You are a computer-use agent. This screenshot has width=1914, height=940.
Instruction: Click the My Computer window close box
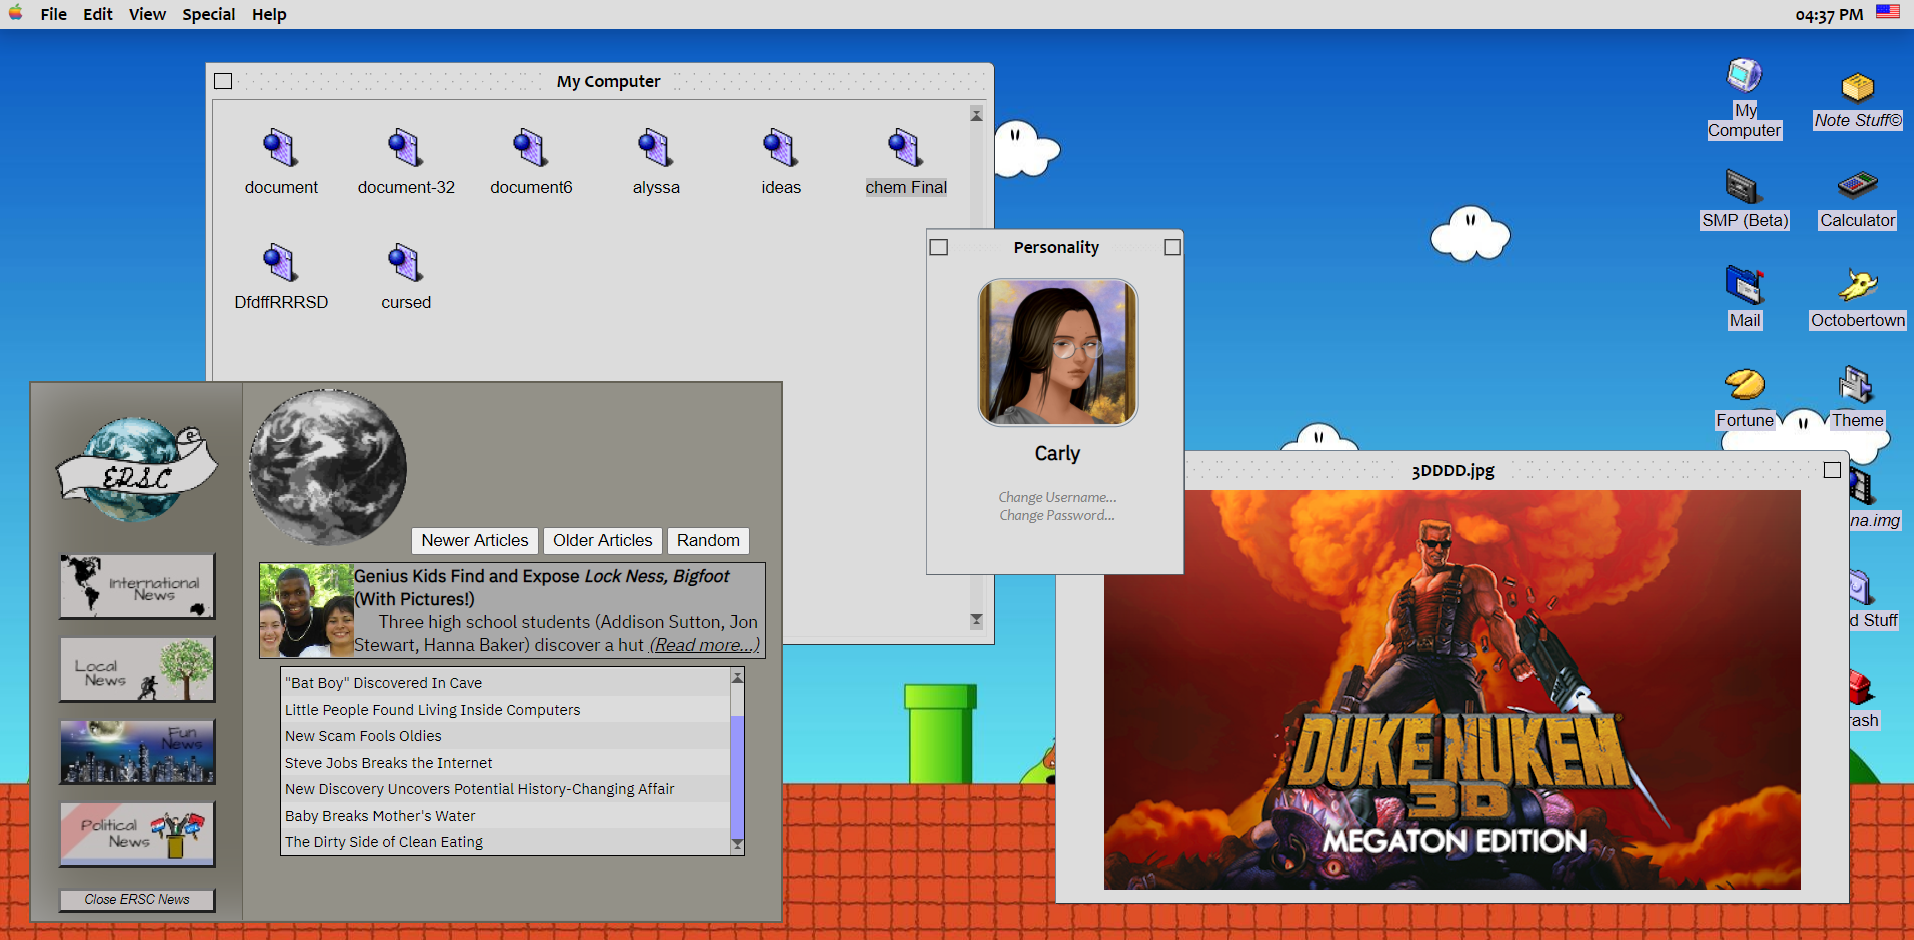[x=223, y=81]
